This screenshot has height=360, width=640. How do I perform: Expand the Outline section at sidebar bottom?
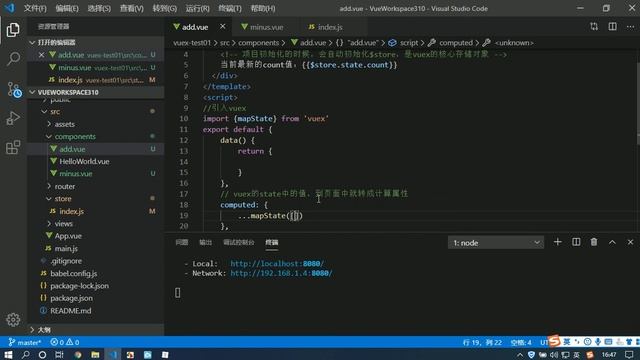(x=32, y=329)
